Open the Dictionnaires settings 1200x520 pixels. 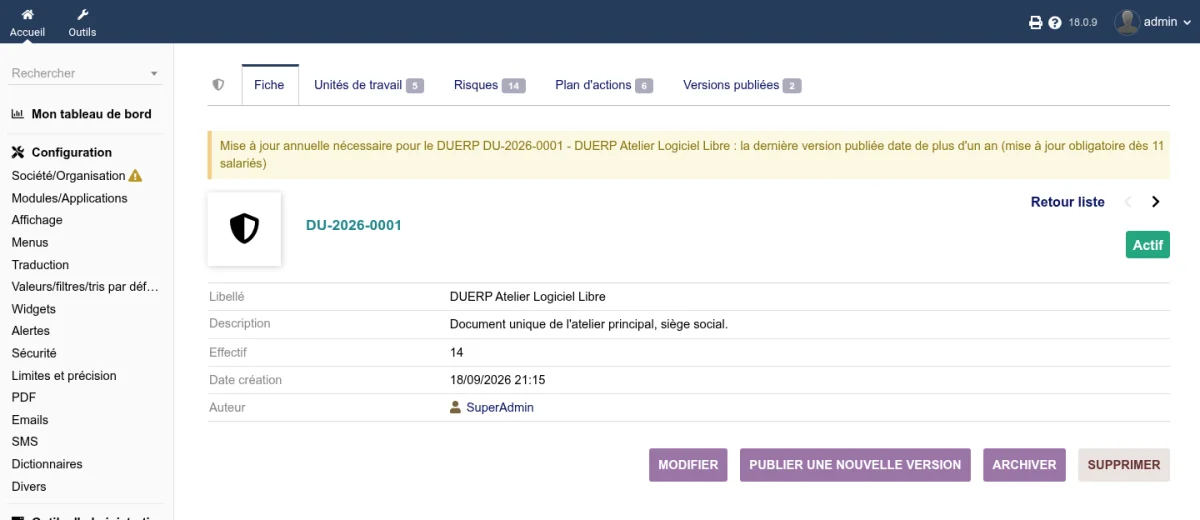(x=47, y=464)
